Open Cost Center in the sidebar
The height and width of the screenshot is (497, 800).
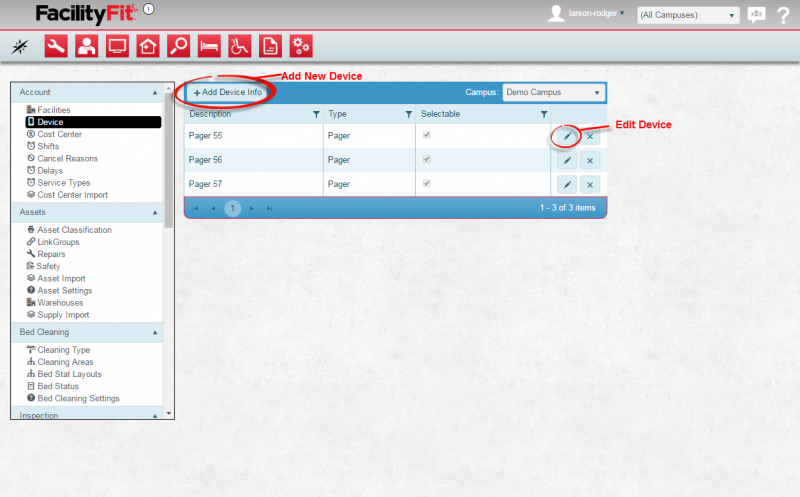pyautogui.click(x=54, y=134)
